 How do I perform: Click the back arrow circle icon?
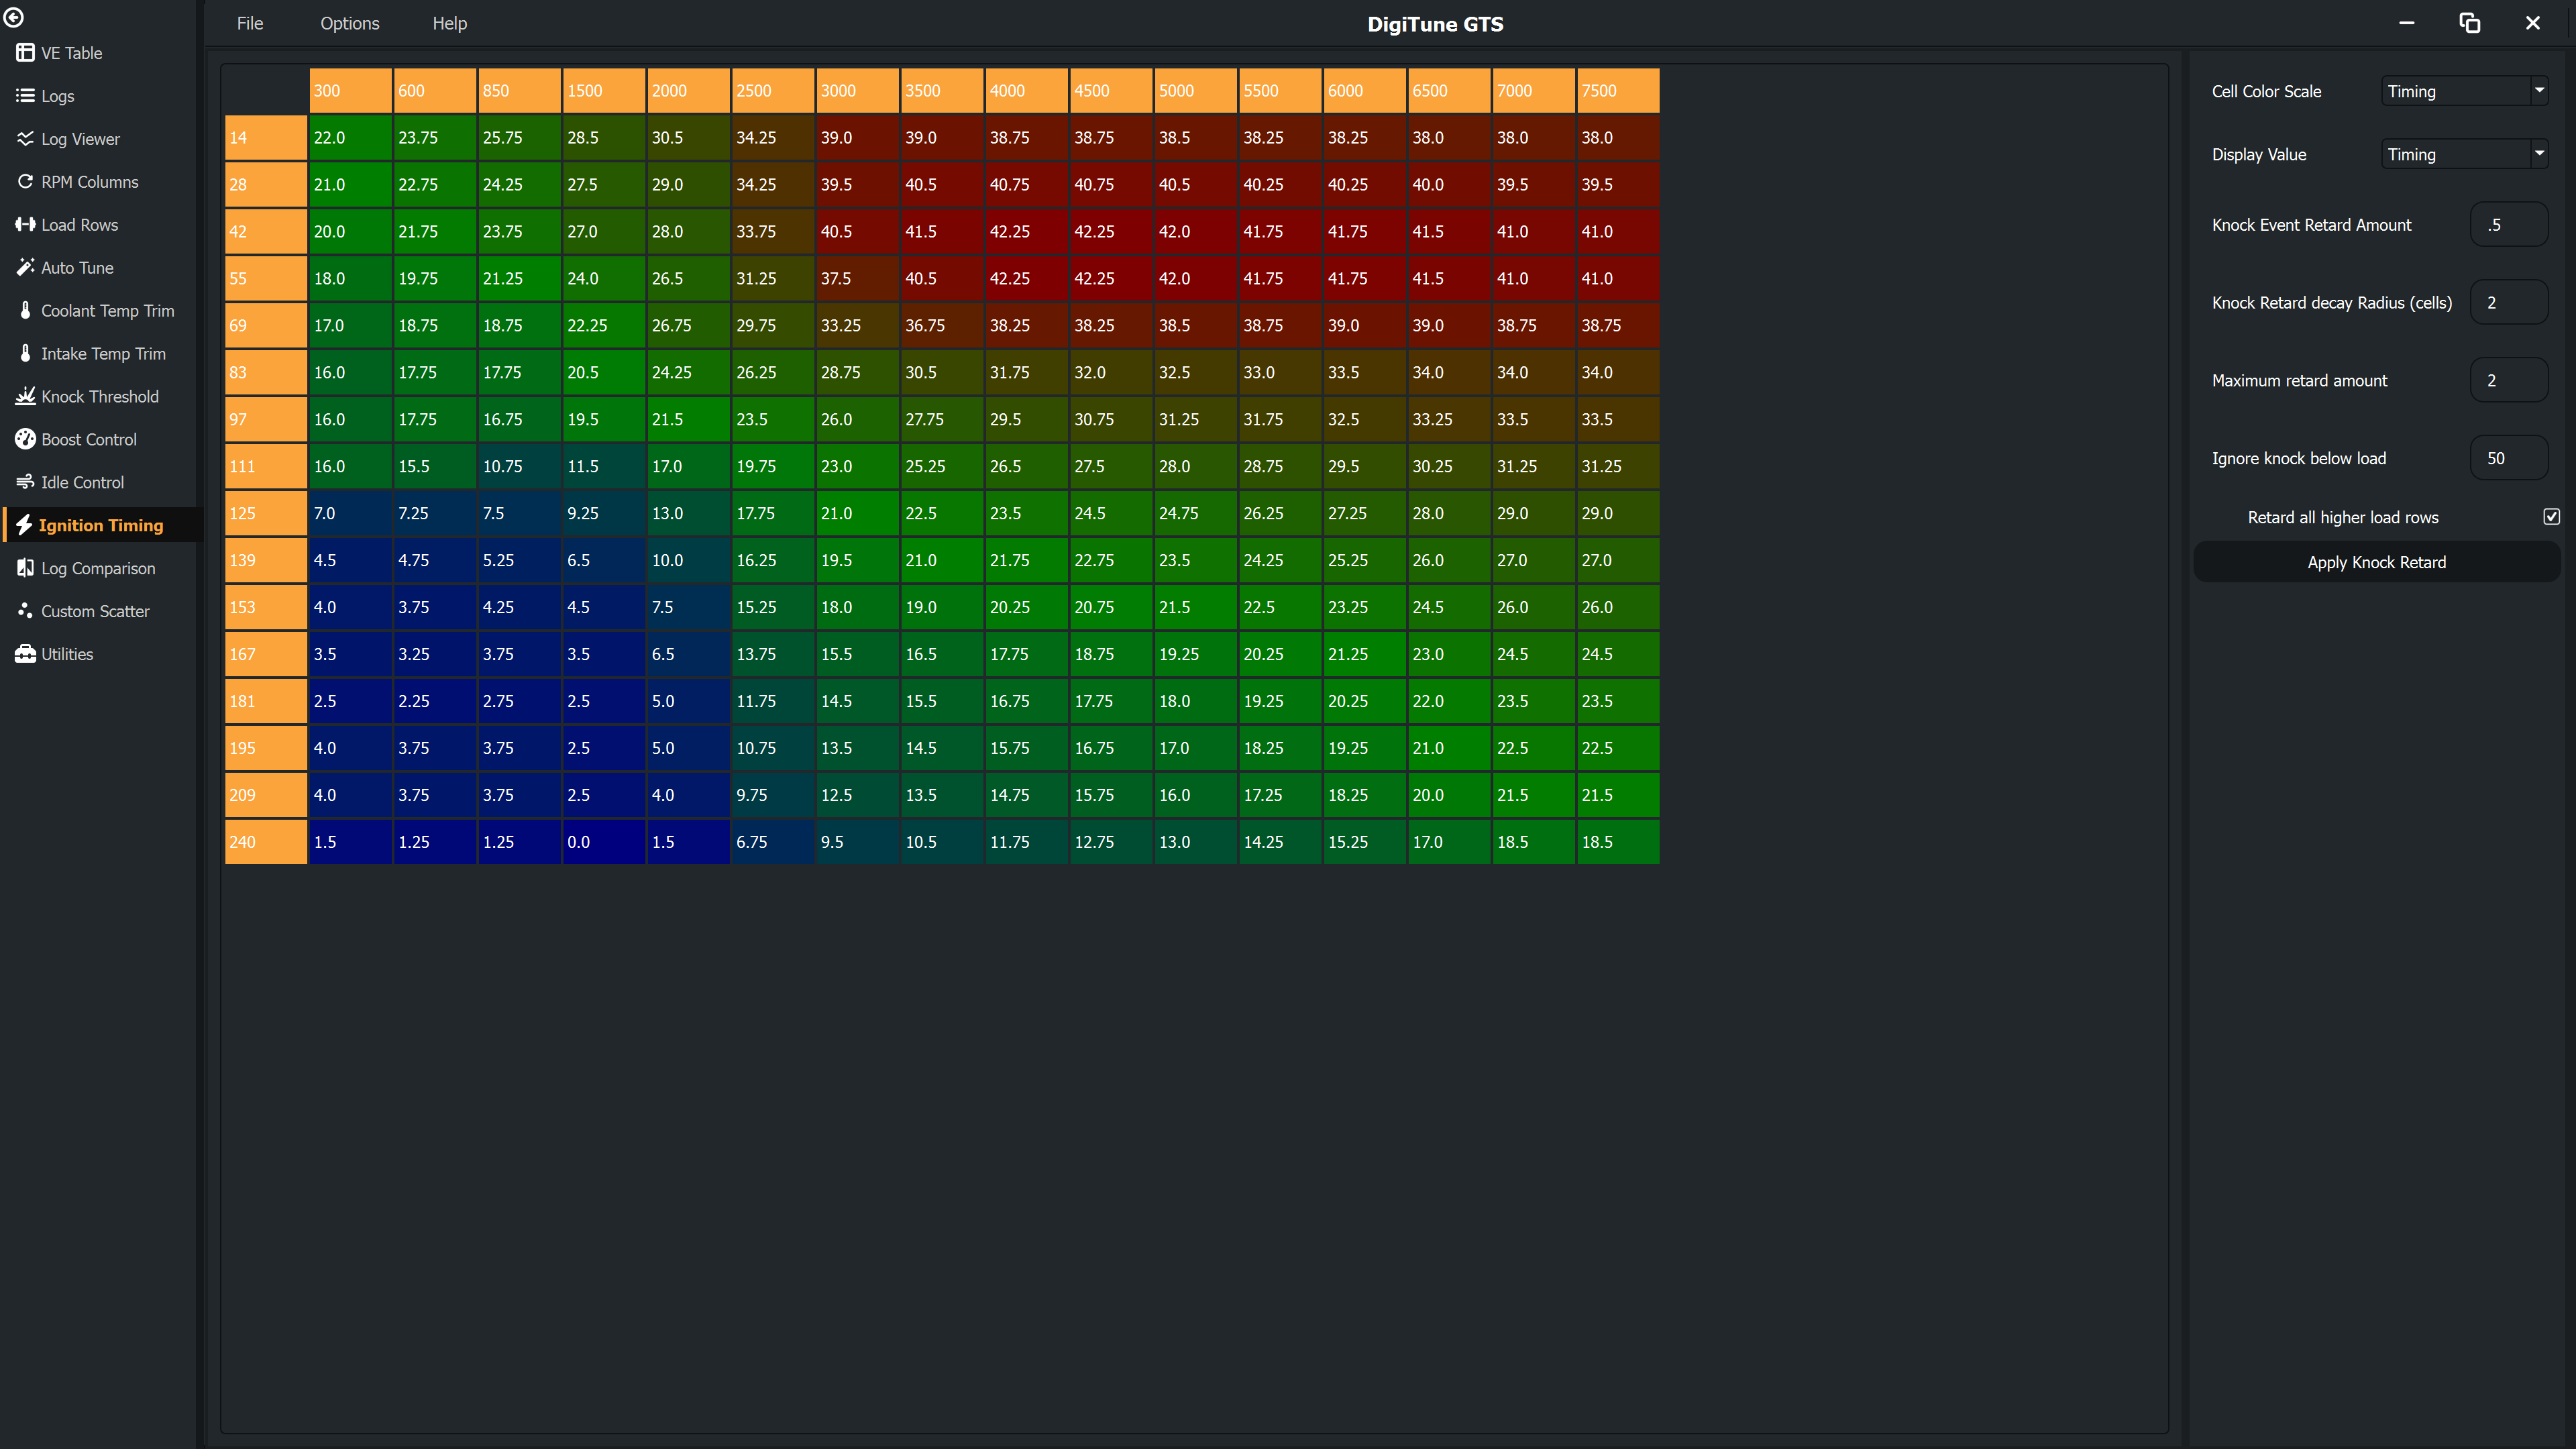[x=14, y=17]
